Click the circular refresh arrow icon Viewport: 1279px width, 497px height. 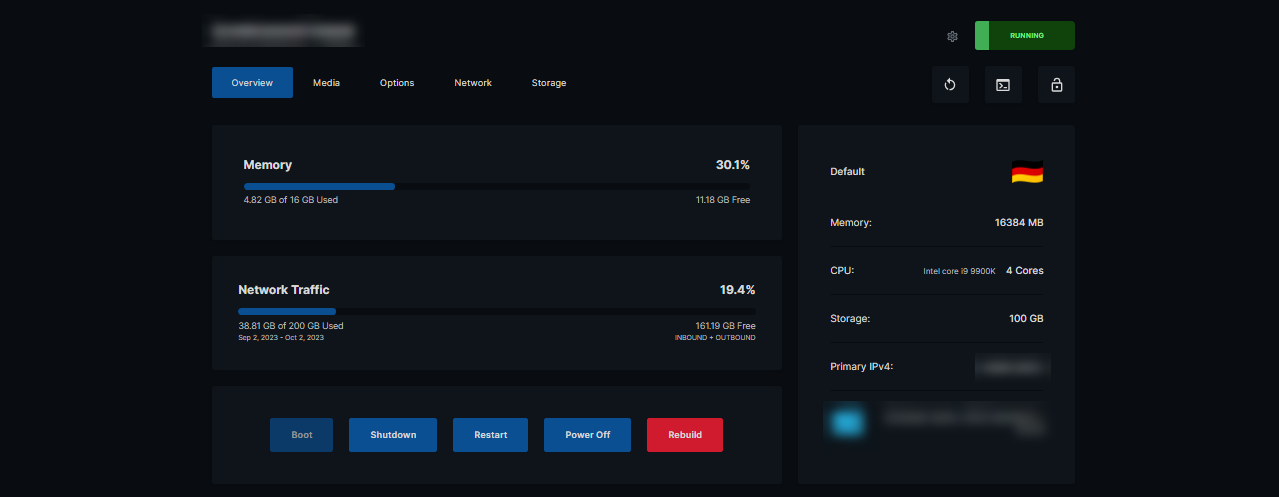[950, 85]
